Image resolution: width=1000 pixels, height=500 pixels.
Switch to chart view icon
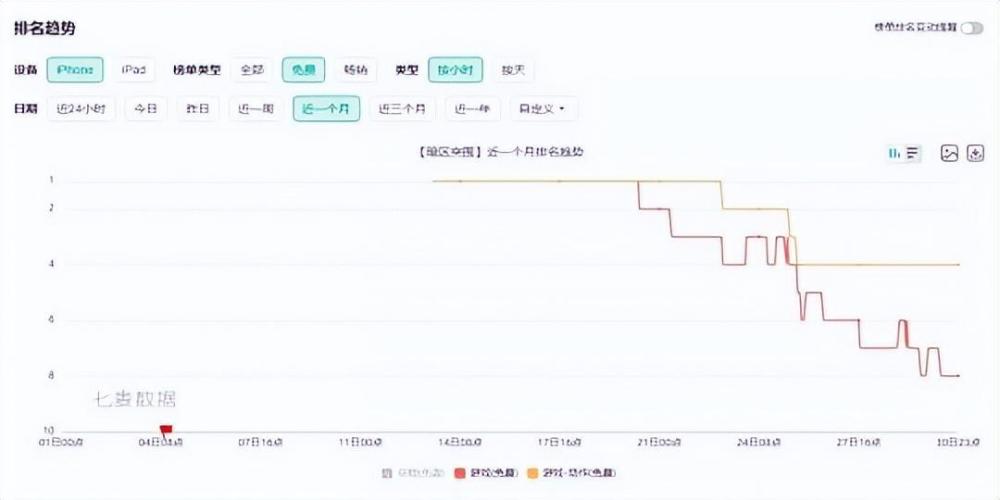point(895,153)
